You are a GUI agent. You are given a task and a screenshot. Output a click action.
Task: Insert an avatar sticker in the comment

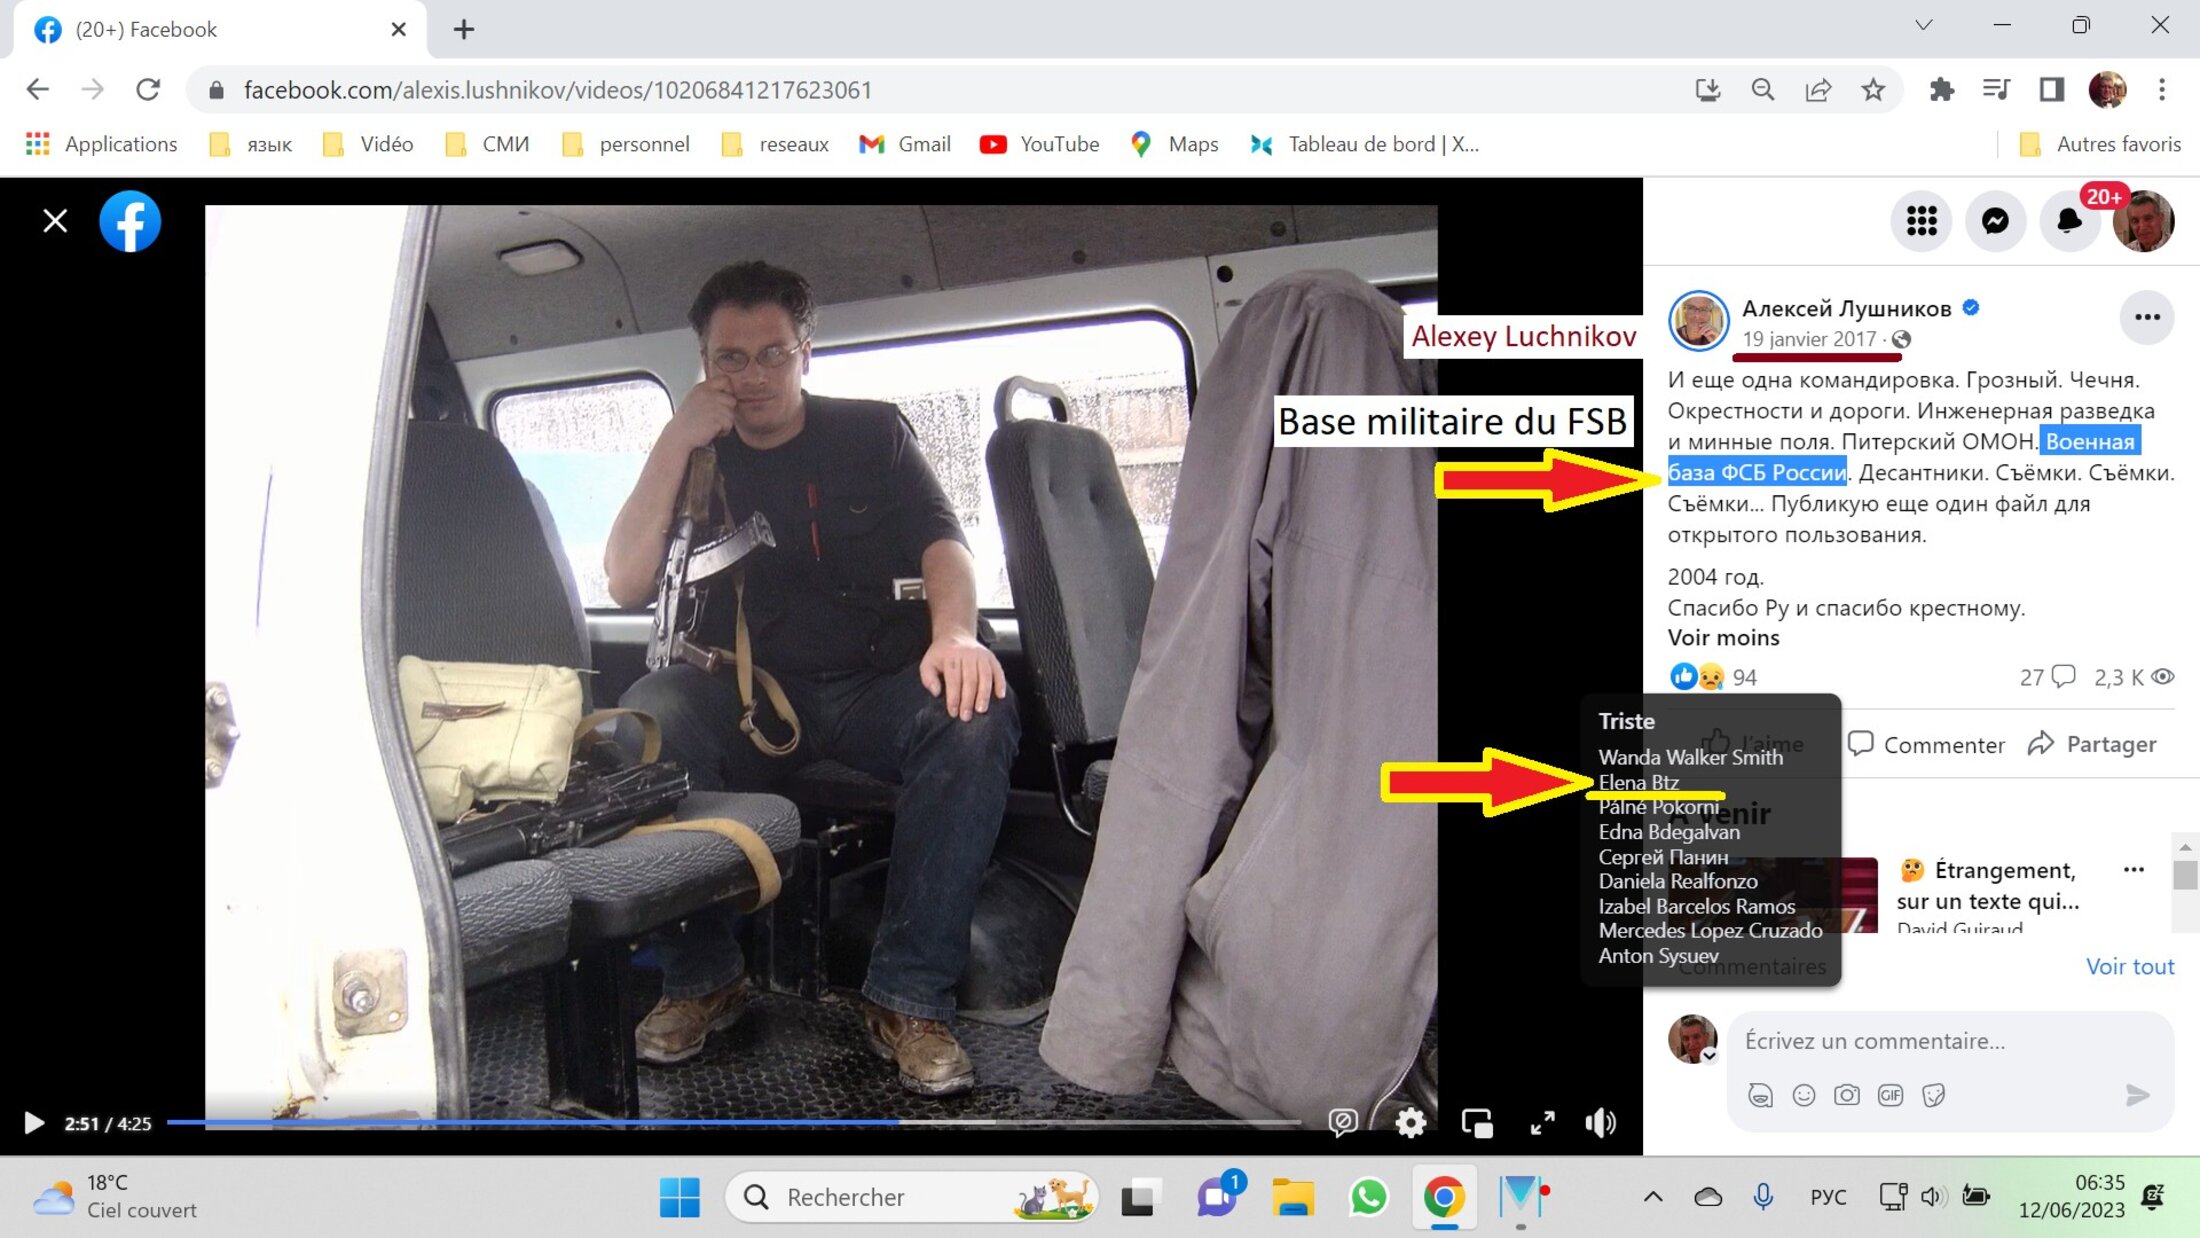point(1760,1095)
